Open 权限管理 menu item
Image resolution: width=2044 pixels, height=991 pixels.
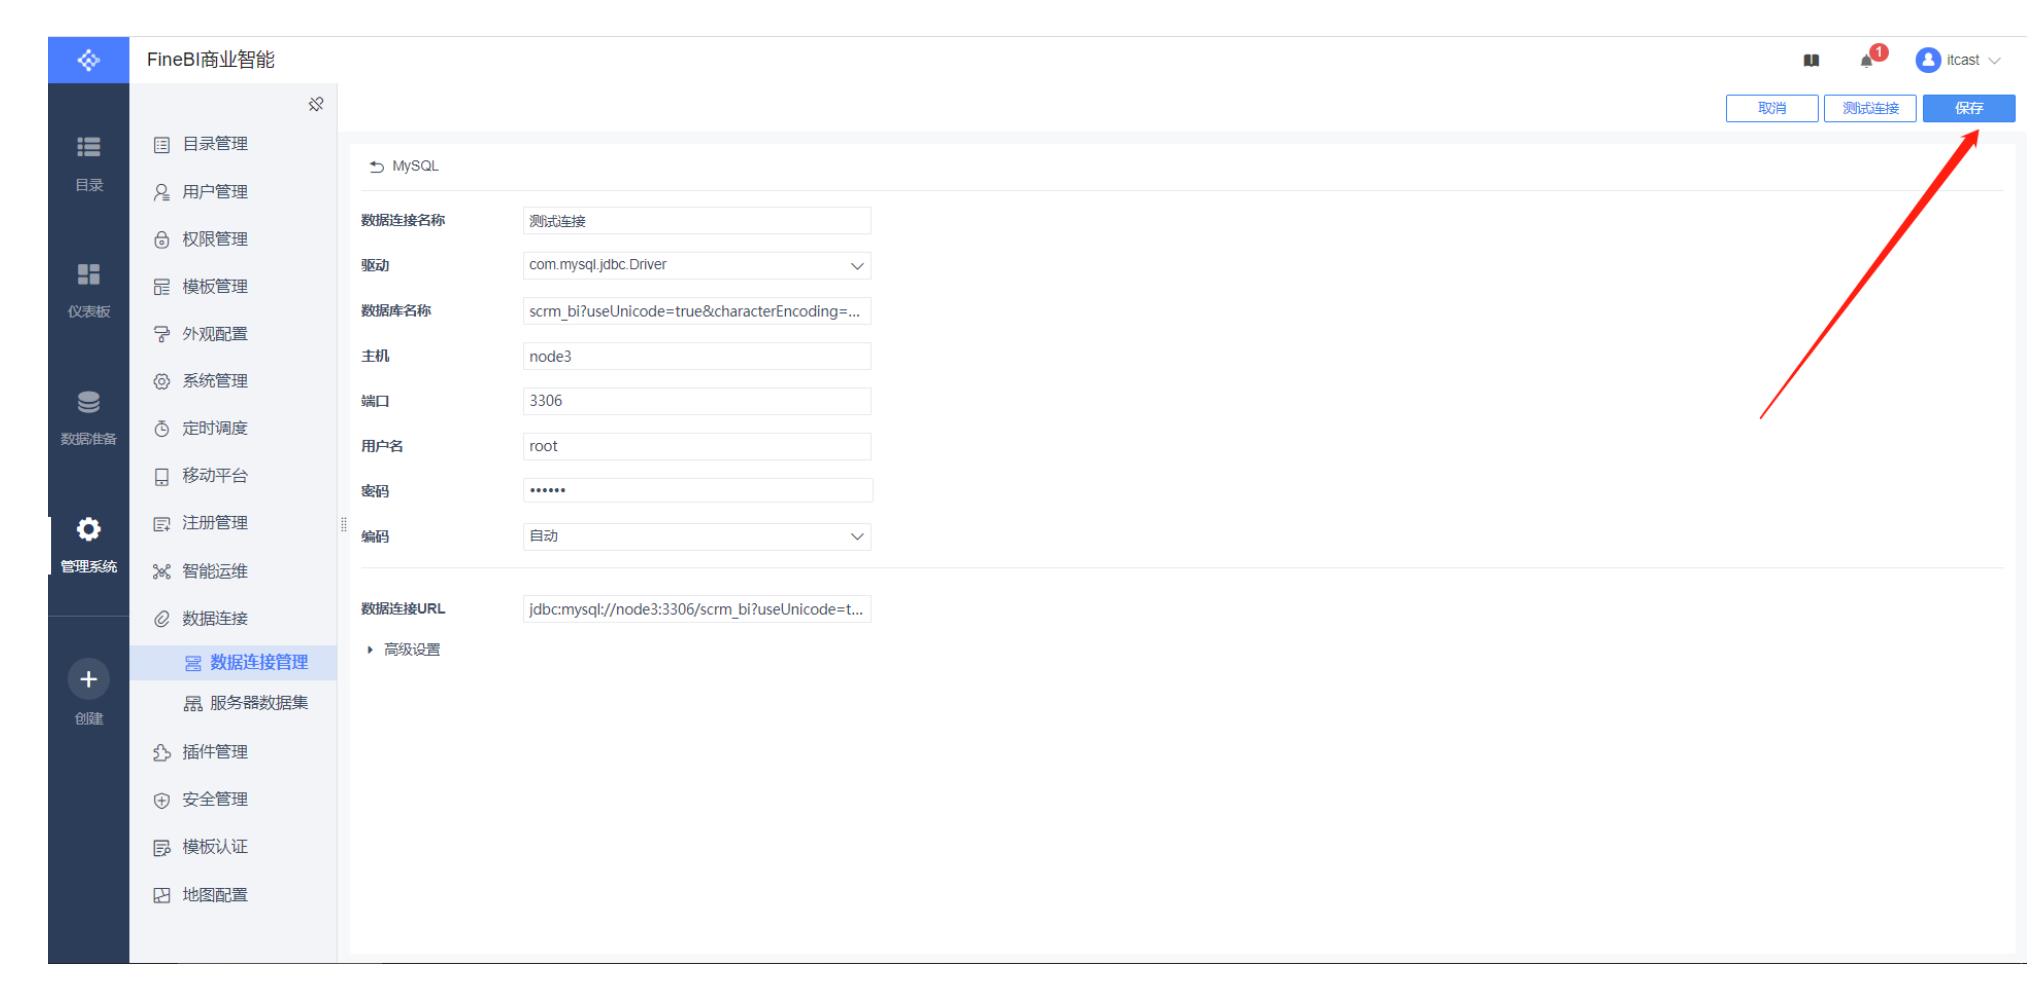pyautogui.click(x=233, y=239)
